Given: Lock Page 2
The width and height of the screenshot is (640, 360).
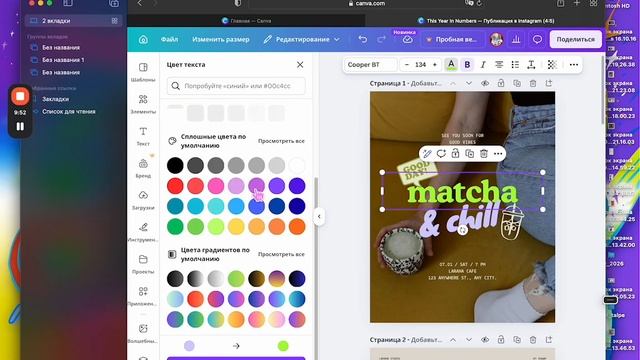Looking at the screenshot, I should [x=501, y=340].
